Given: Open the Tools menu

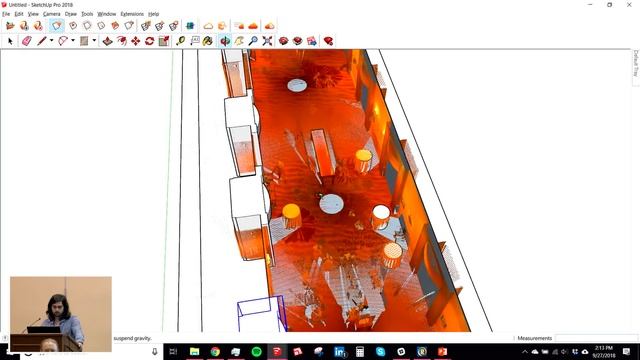Looking at the screenshot, I should click(x=87, y=14).
